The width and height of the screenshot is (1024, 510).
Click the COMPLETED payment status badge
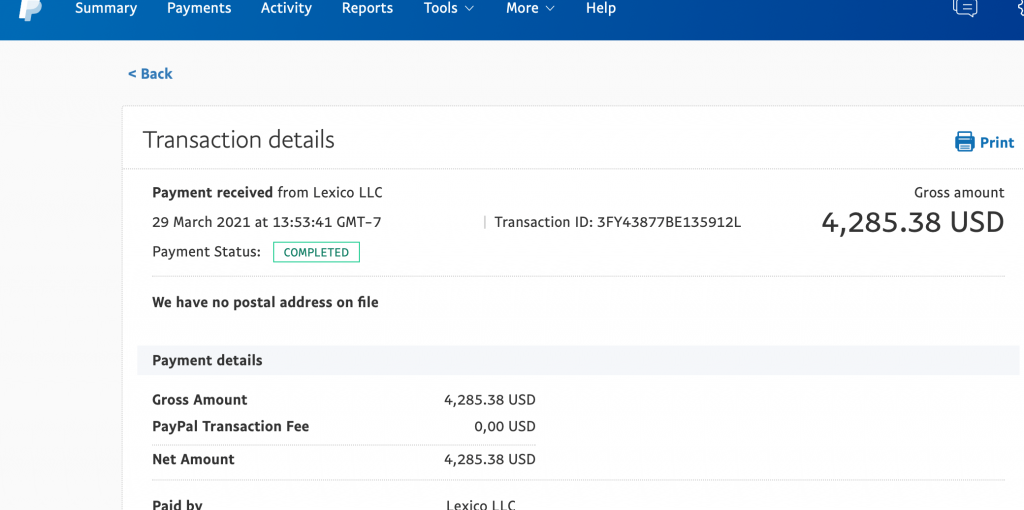(316, 252)
